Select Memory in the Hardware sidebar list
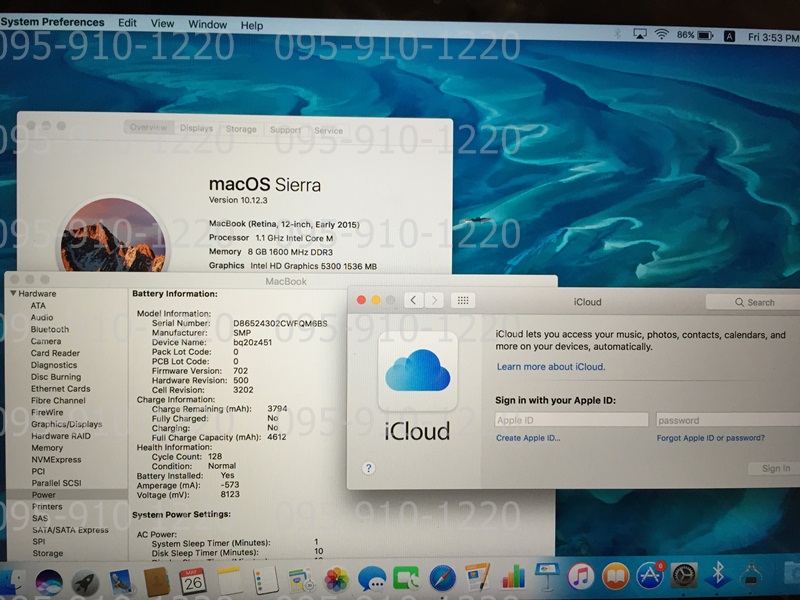 tap(47, 447)
